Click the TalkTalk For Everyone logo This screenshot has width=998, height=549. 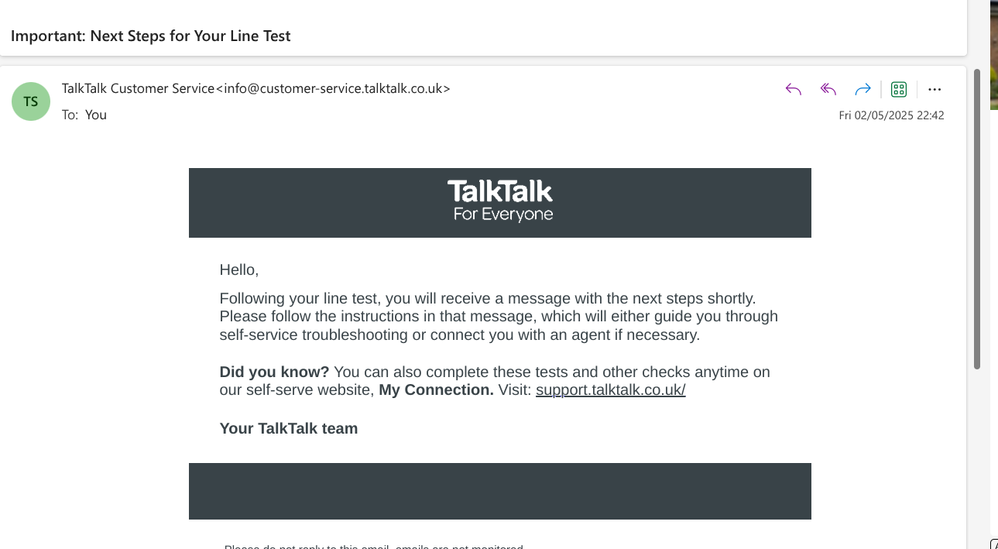[500, 201]
